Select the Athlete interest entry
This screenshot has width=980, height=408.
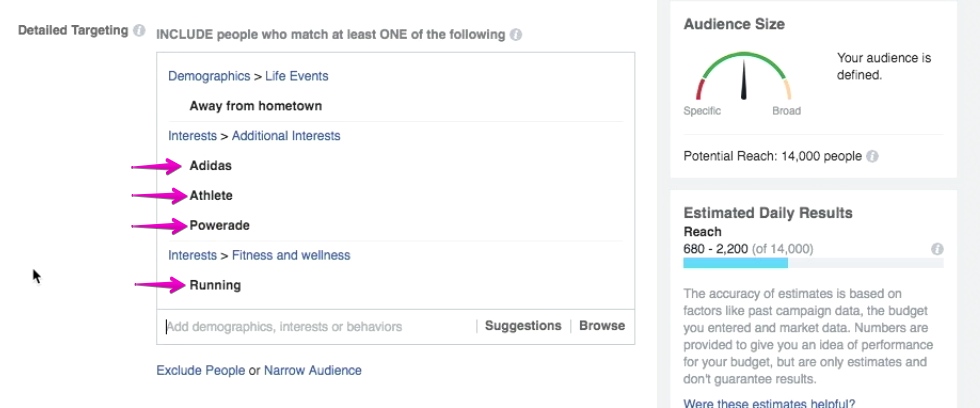211,196
